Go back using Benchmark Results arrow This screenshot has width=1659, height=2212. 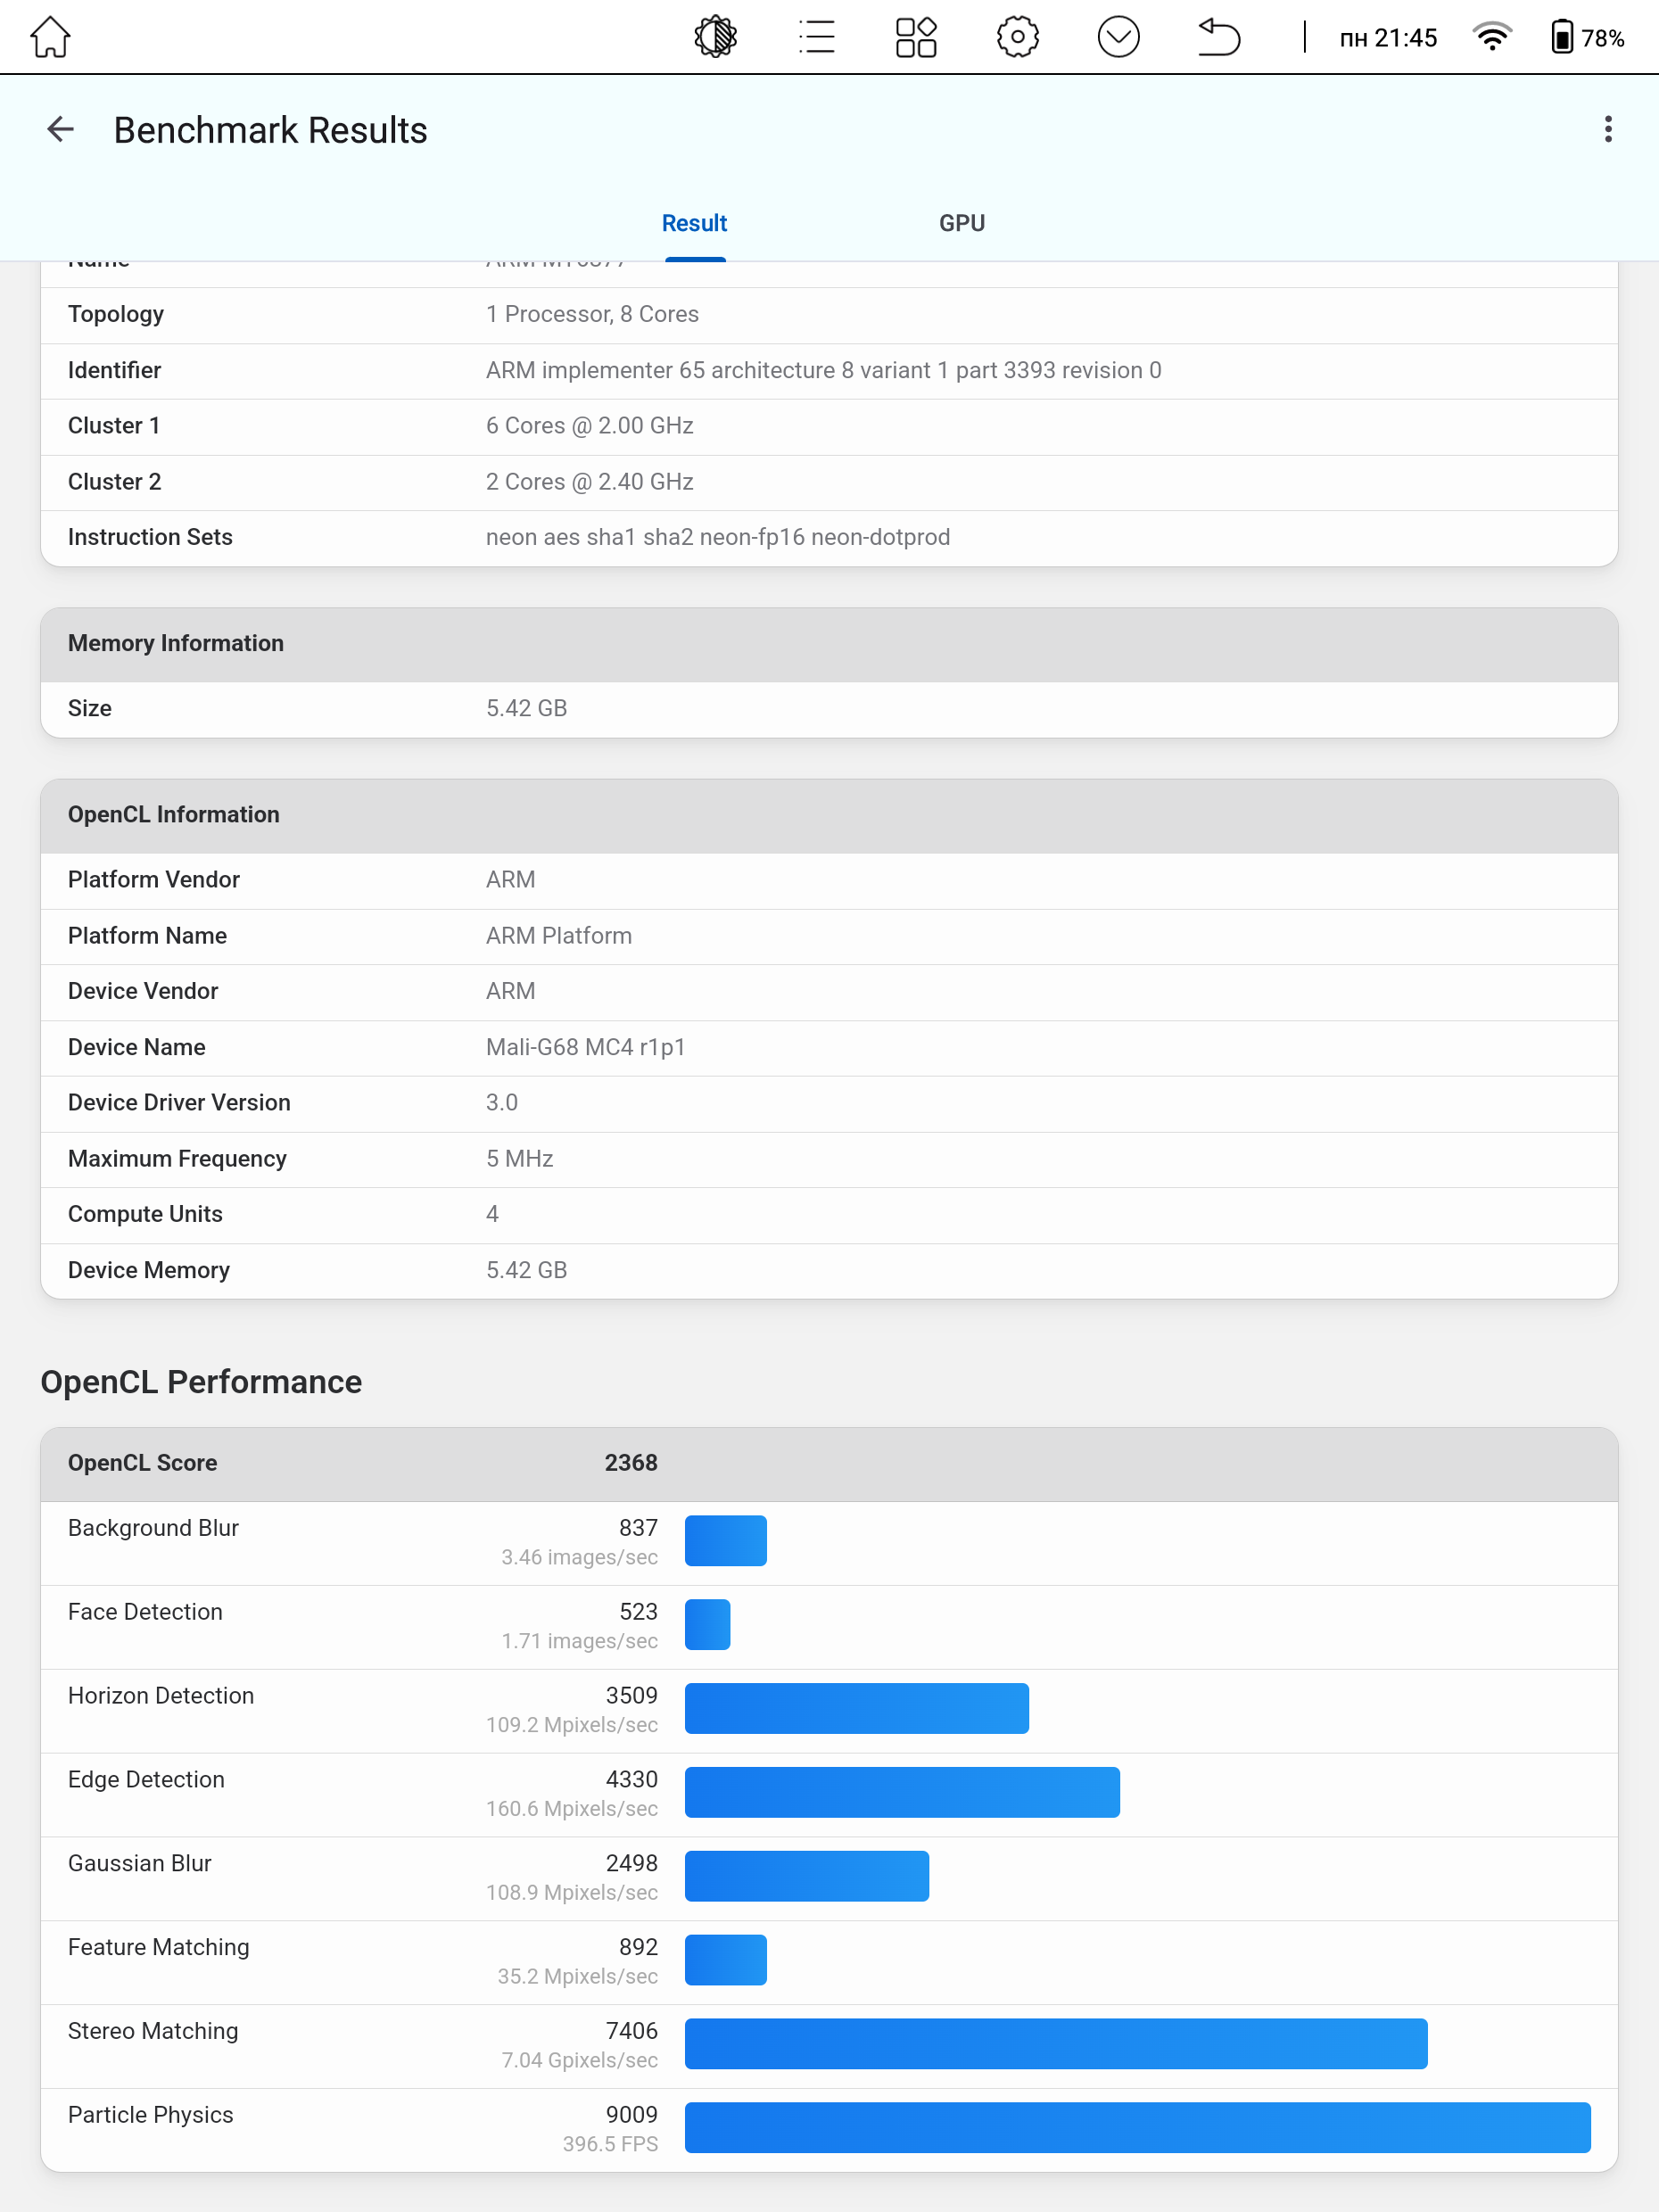point(61,129)
